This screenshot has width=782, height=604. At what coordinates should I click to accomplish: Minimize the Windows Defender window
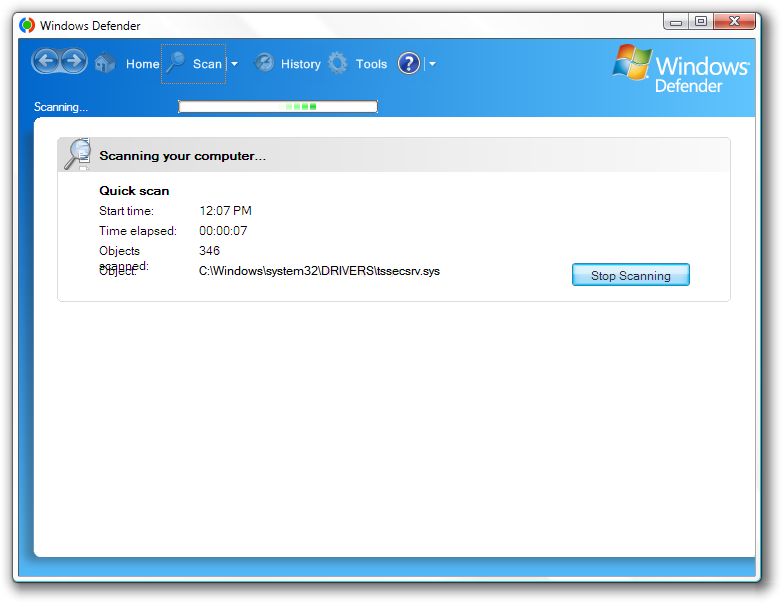tap(676, 21)
